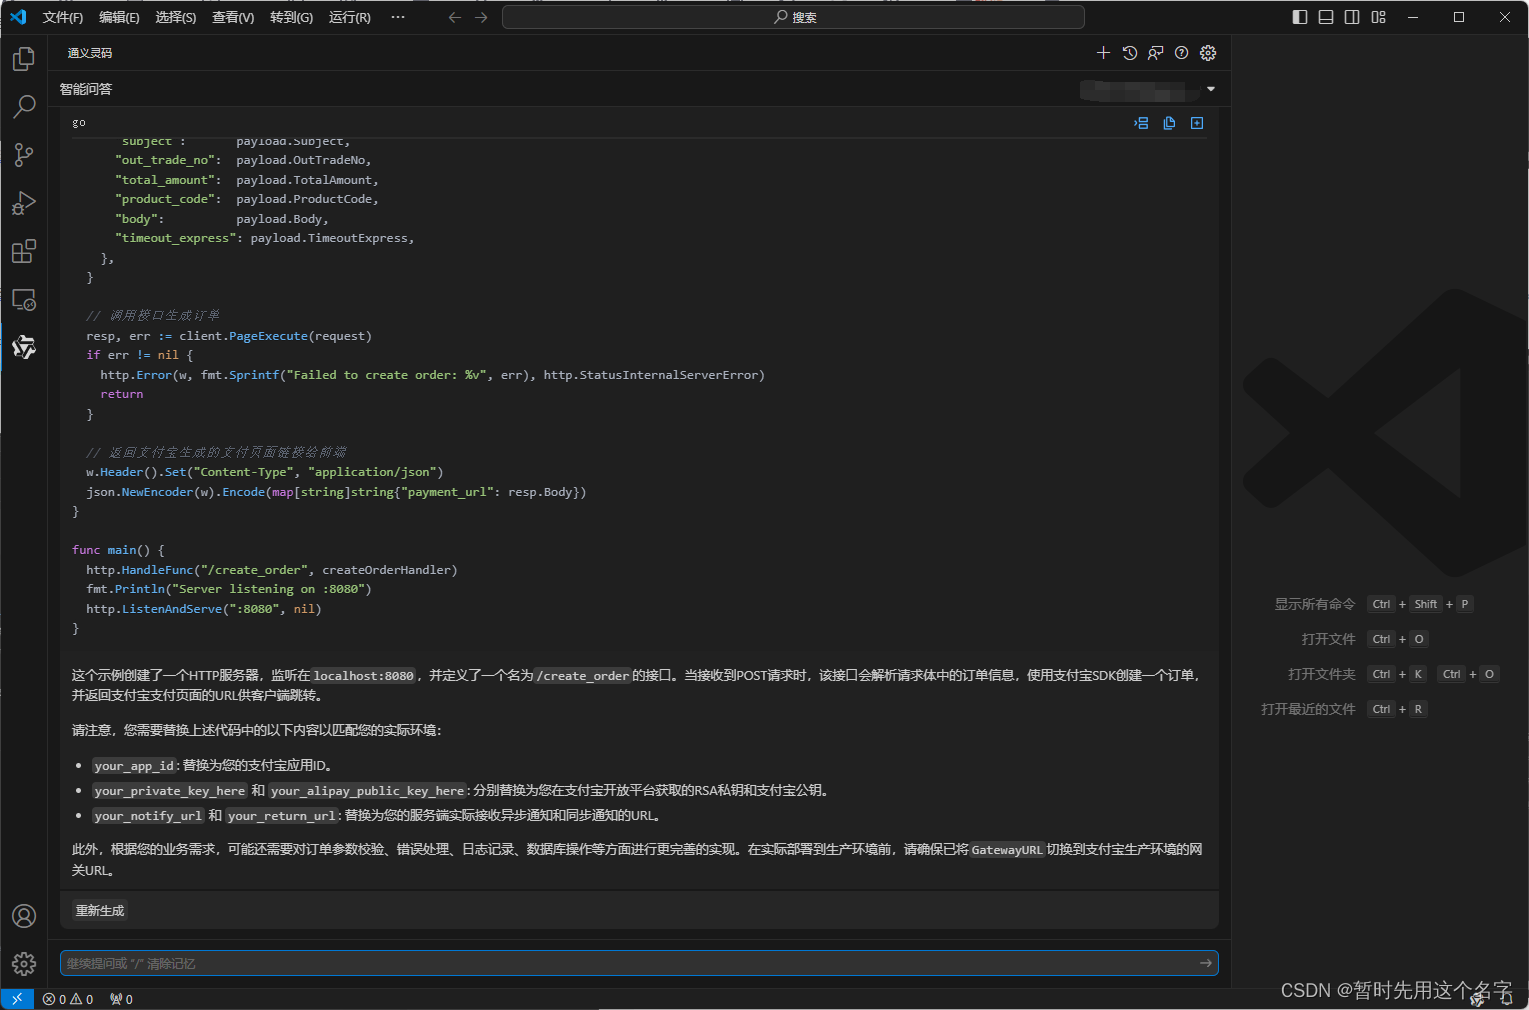Focus the 继续提问 chat input field
This screenshot has width=1529, height=1010.
pos(639,963)
